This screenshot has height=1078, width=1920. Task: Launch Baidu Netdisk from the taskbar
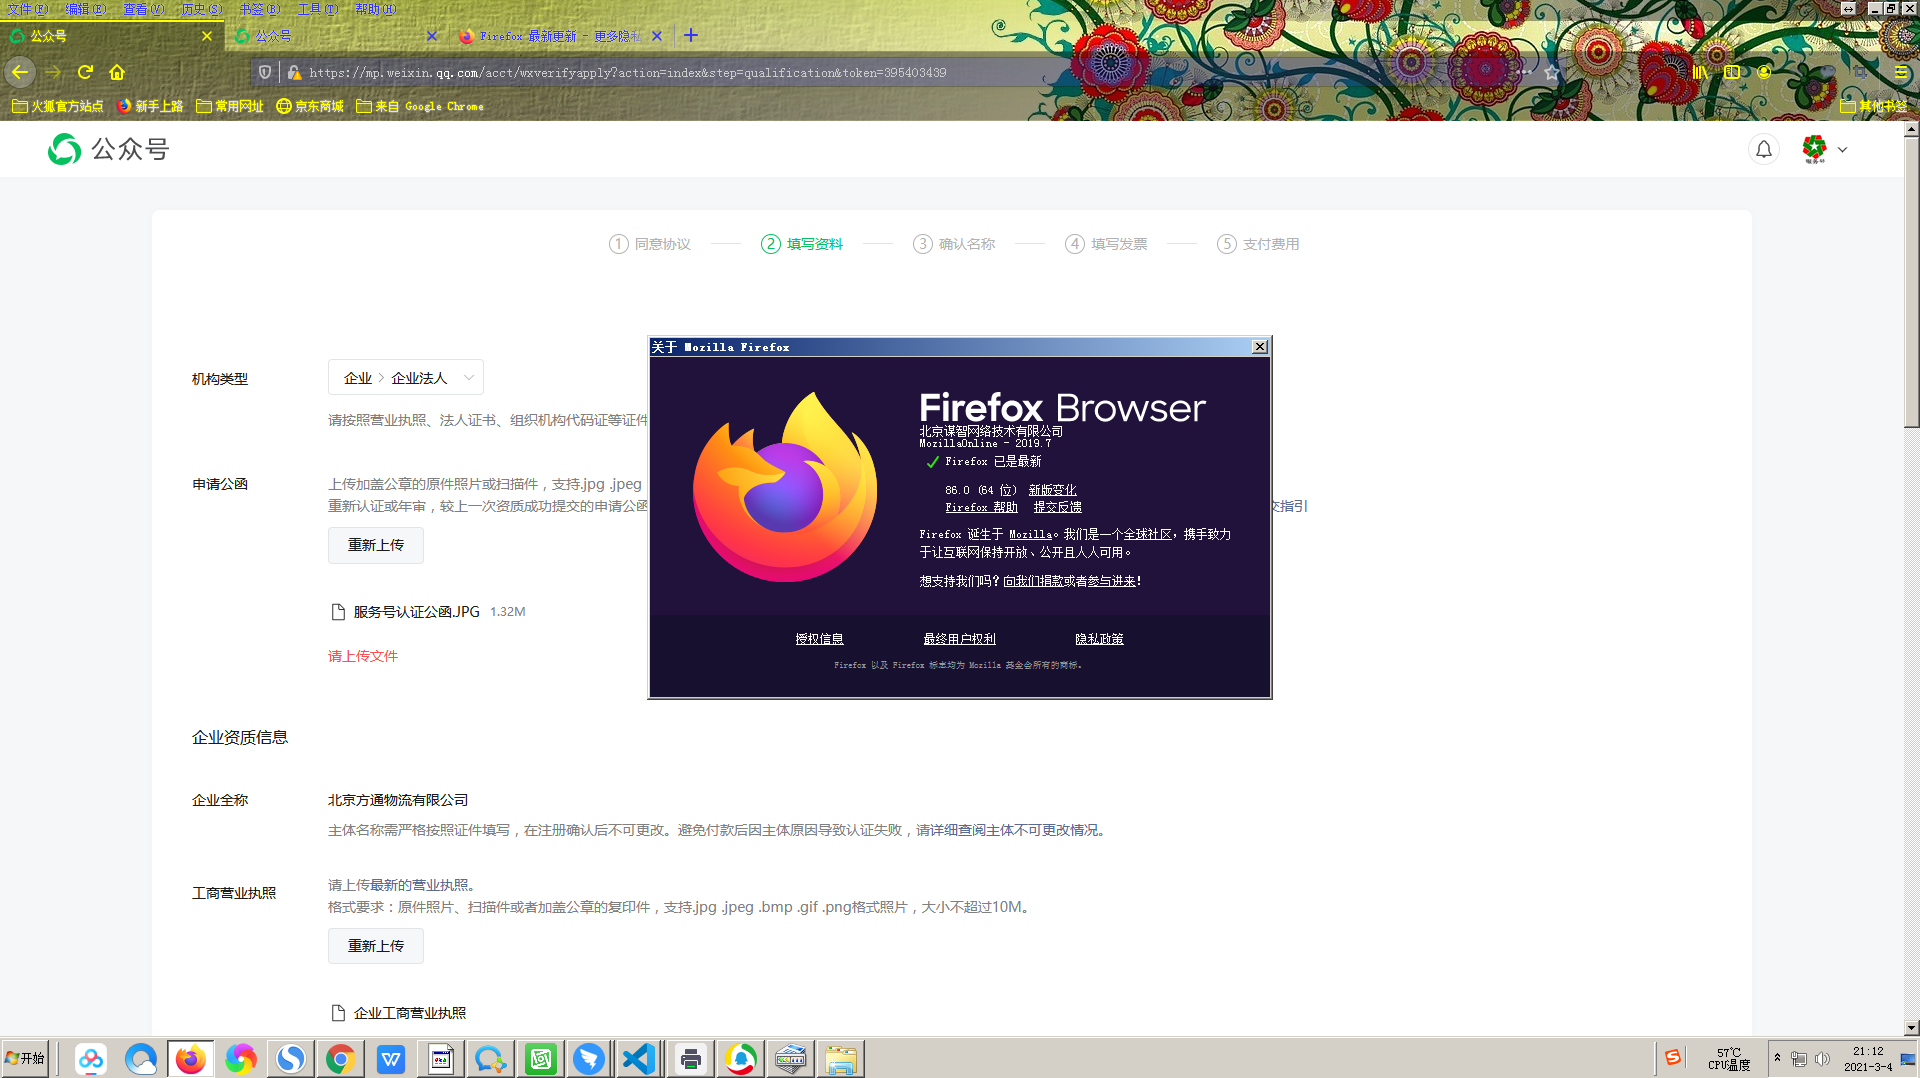(91, 1059)
